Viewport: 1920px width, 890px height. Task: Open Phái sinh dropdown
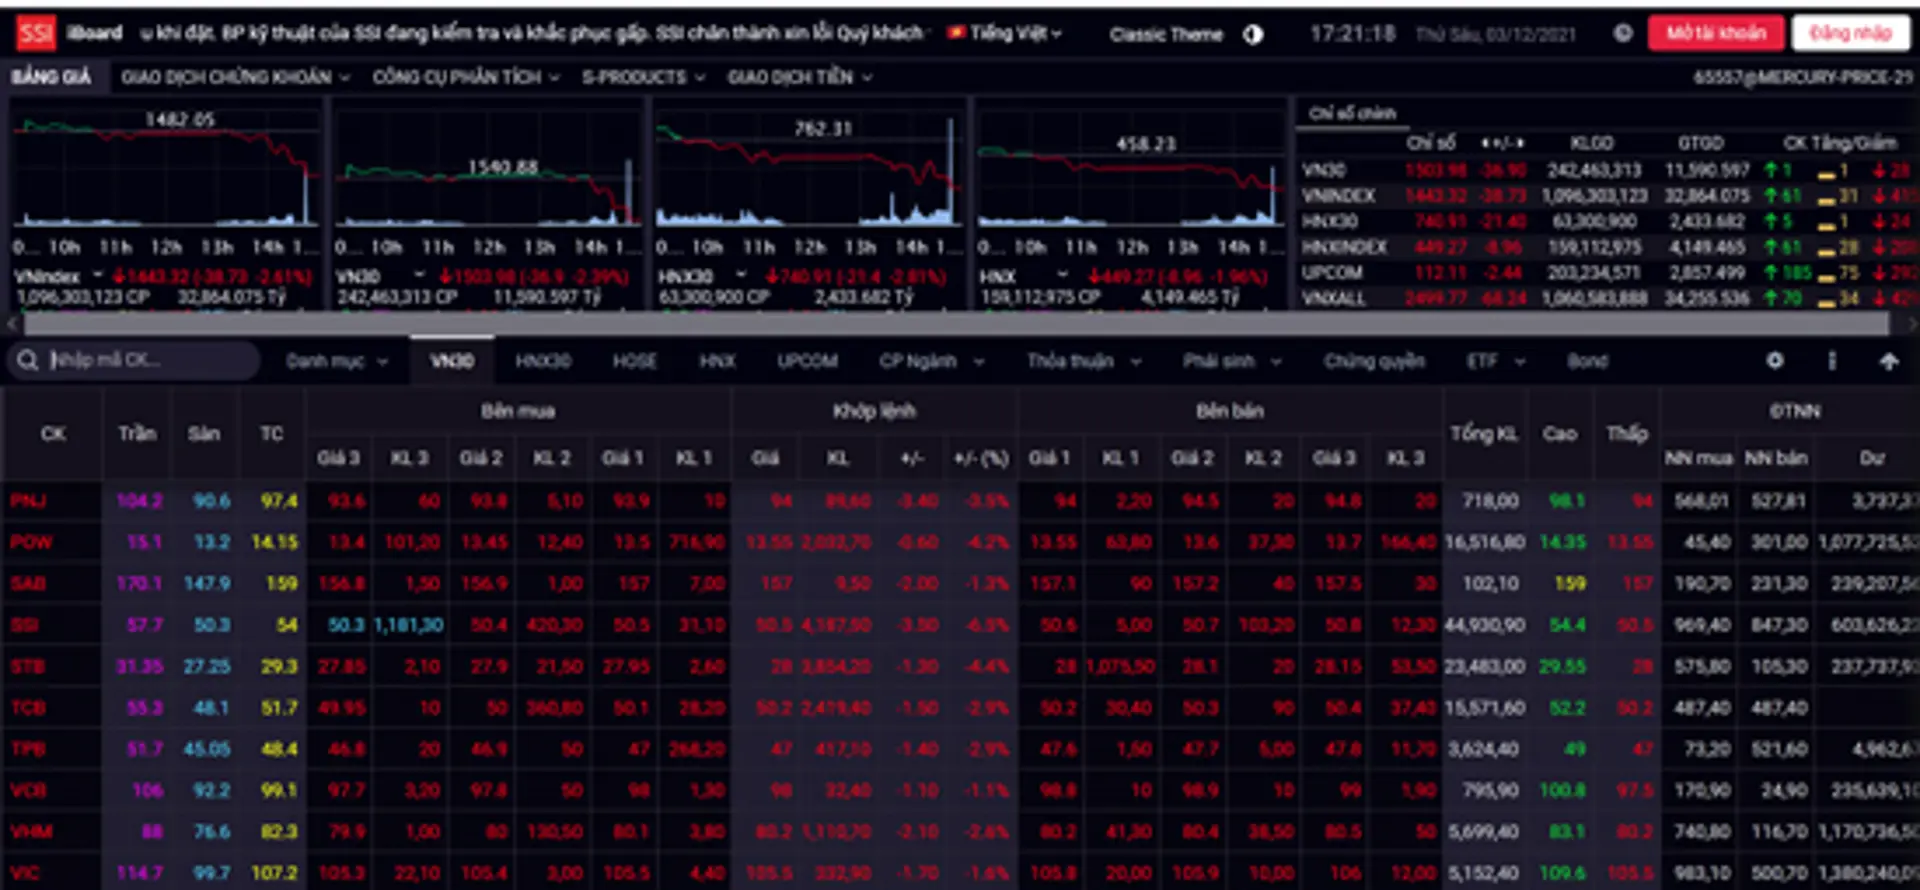[1232, 361]
